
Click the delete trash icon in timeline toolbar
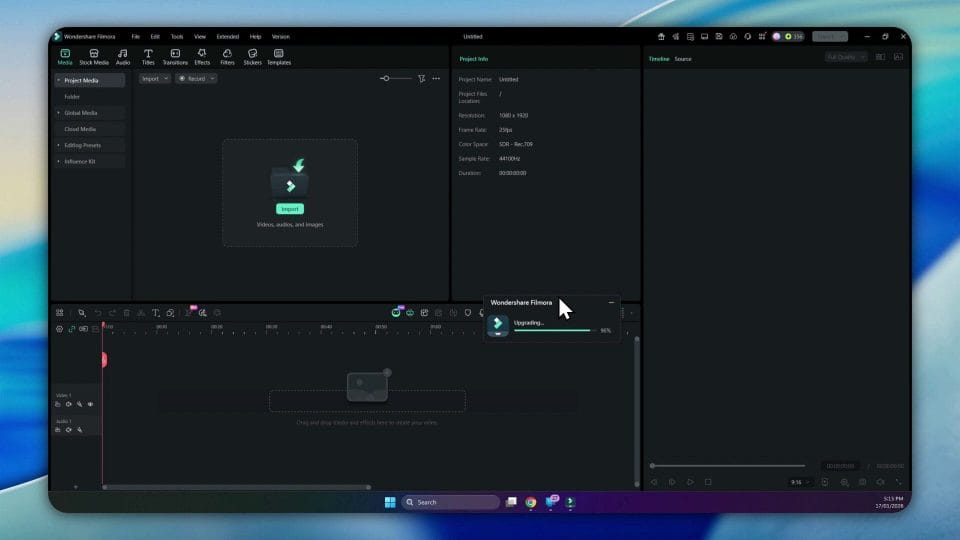[x=127, y=313]
